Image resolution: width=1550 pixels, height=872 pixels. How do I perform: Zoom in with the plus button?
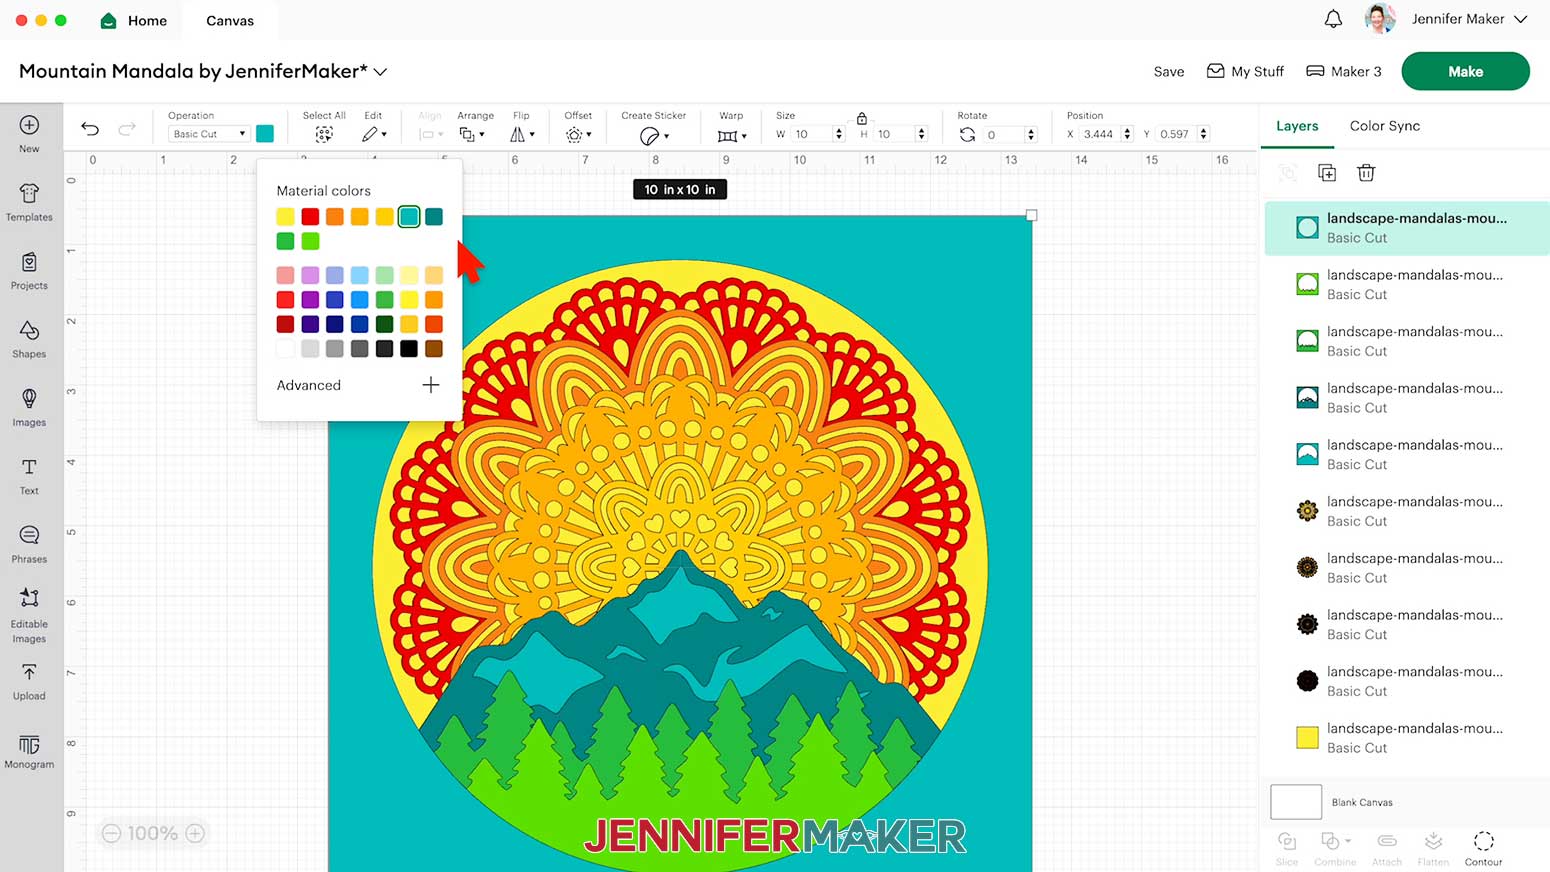pos(196,833)
